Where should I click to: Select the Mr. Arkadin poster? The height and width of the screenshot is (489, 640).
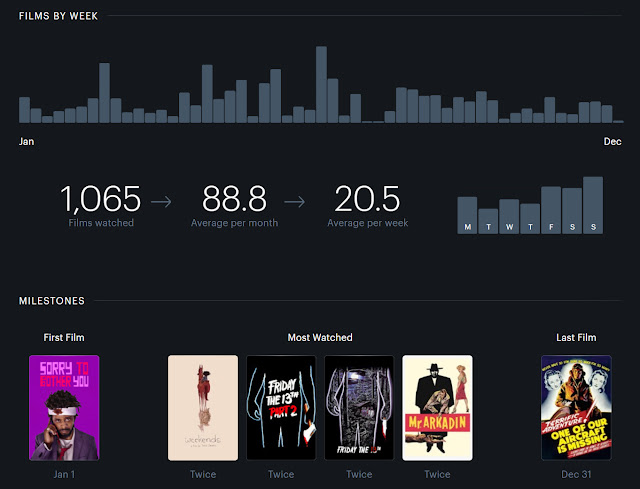[438, 408]
